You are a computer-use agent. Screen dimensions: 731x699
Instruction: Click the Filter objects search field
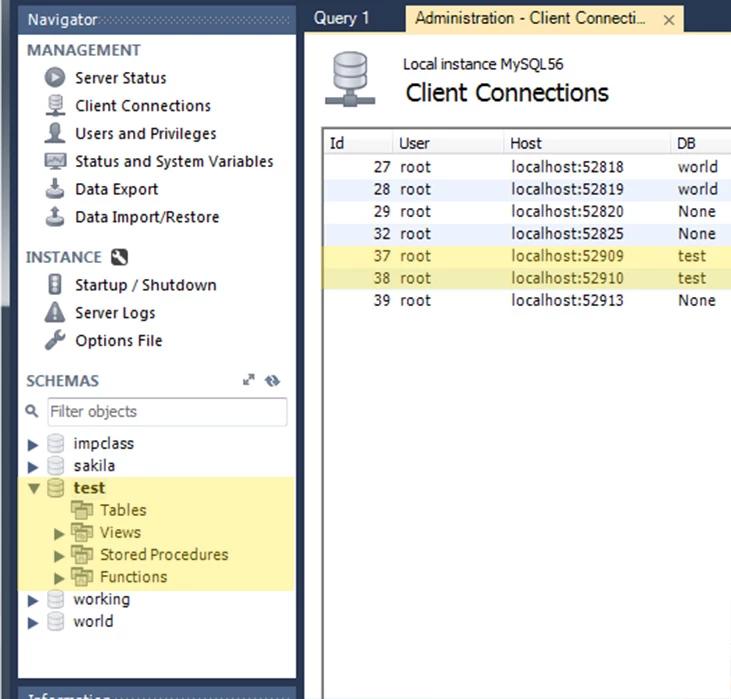167,412
